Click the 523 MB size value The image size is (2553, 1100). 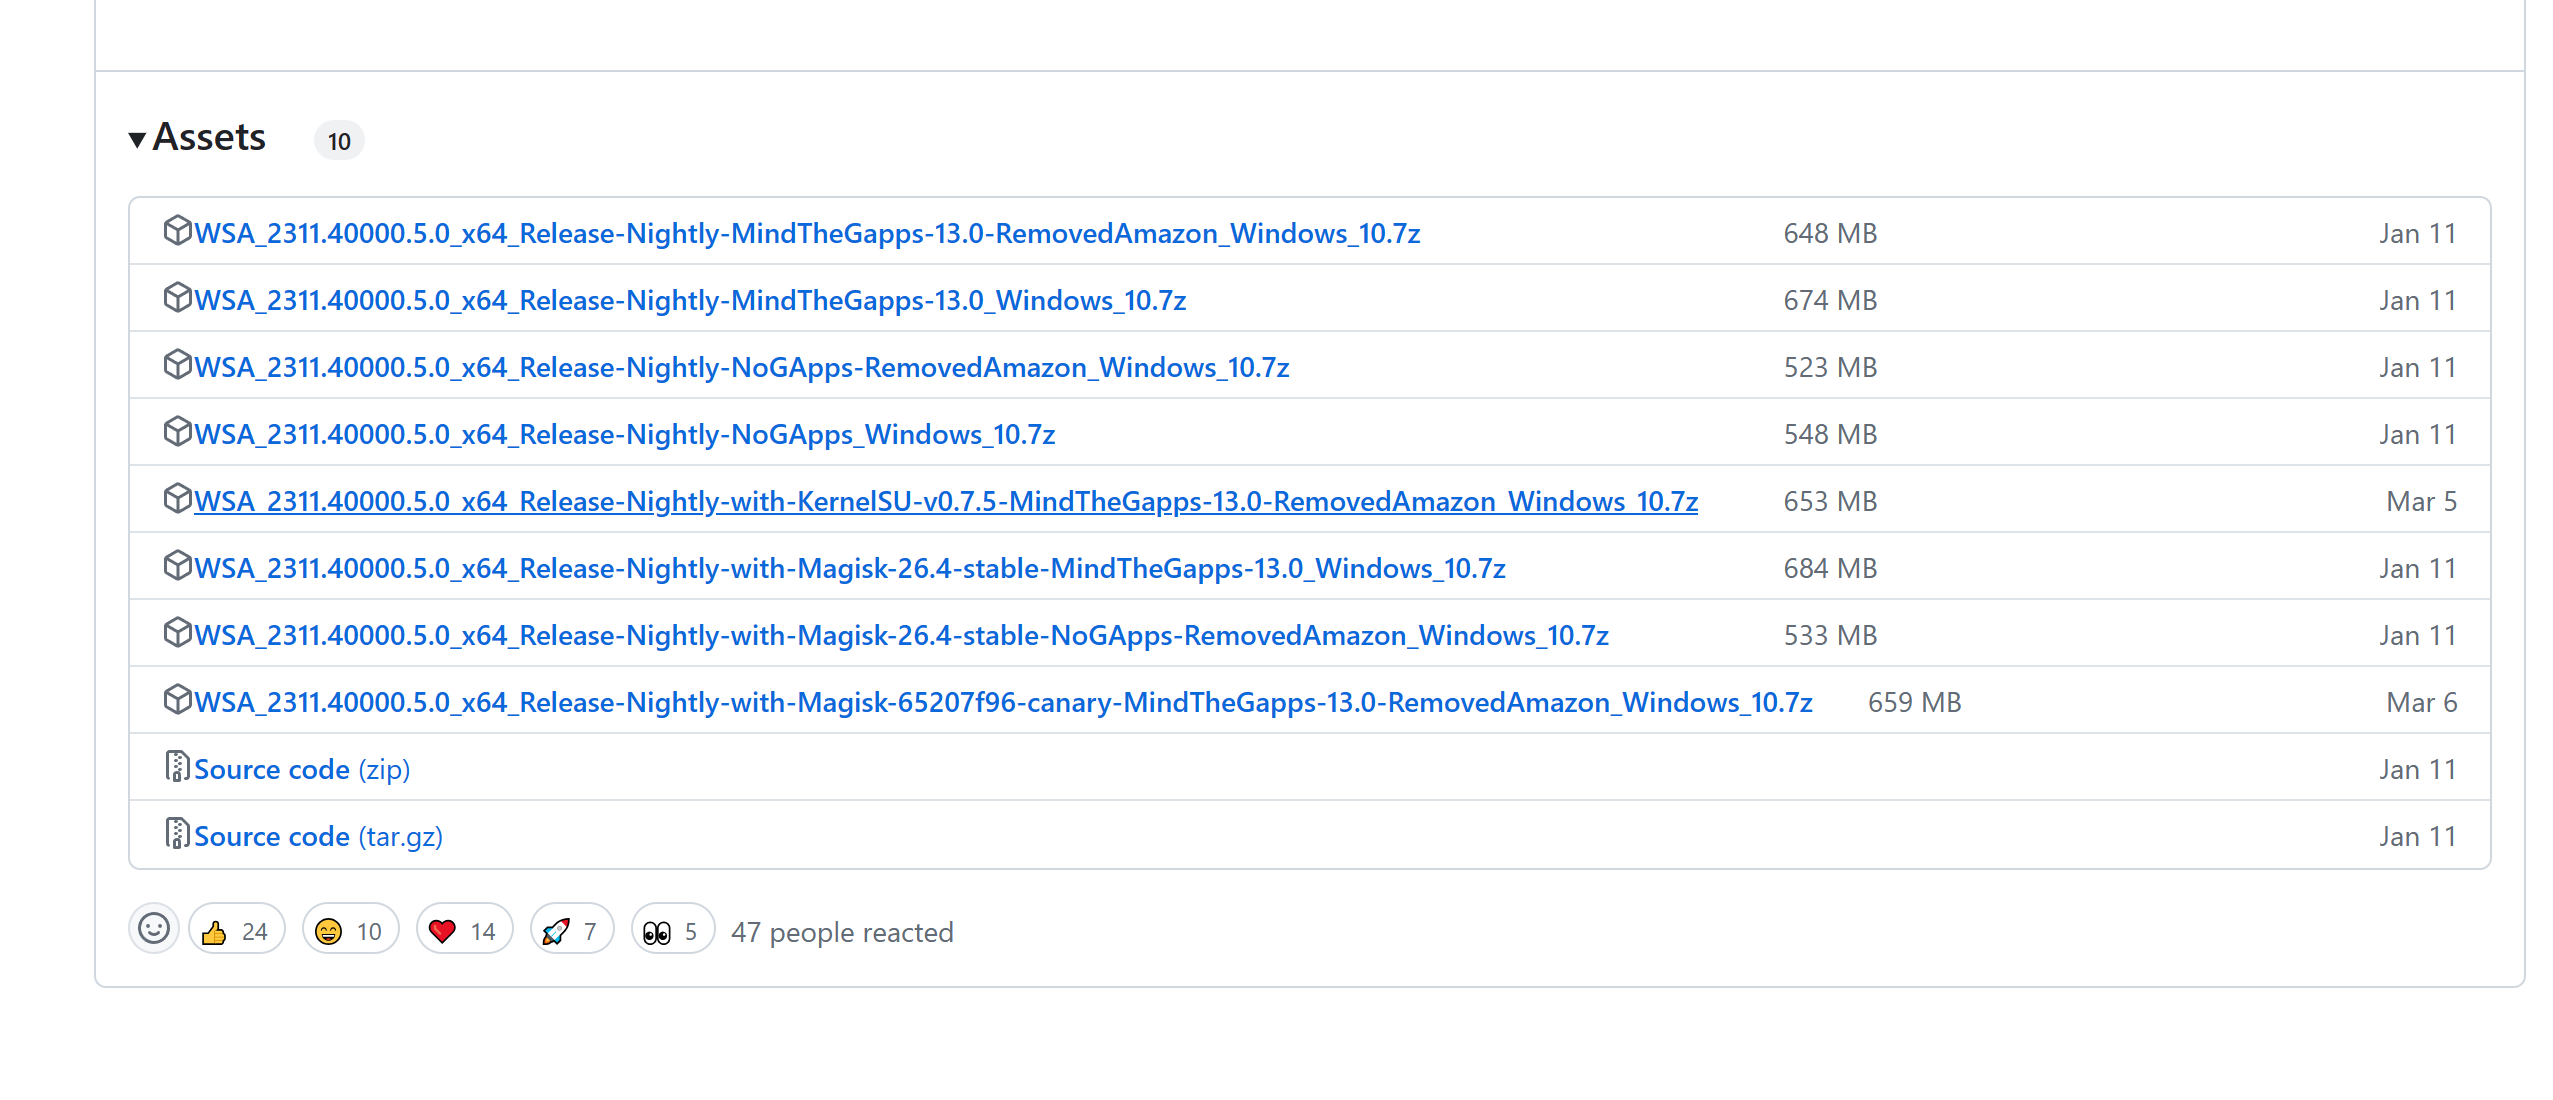click(1830, 368)
